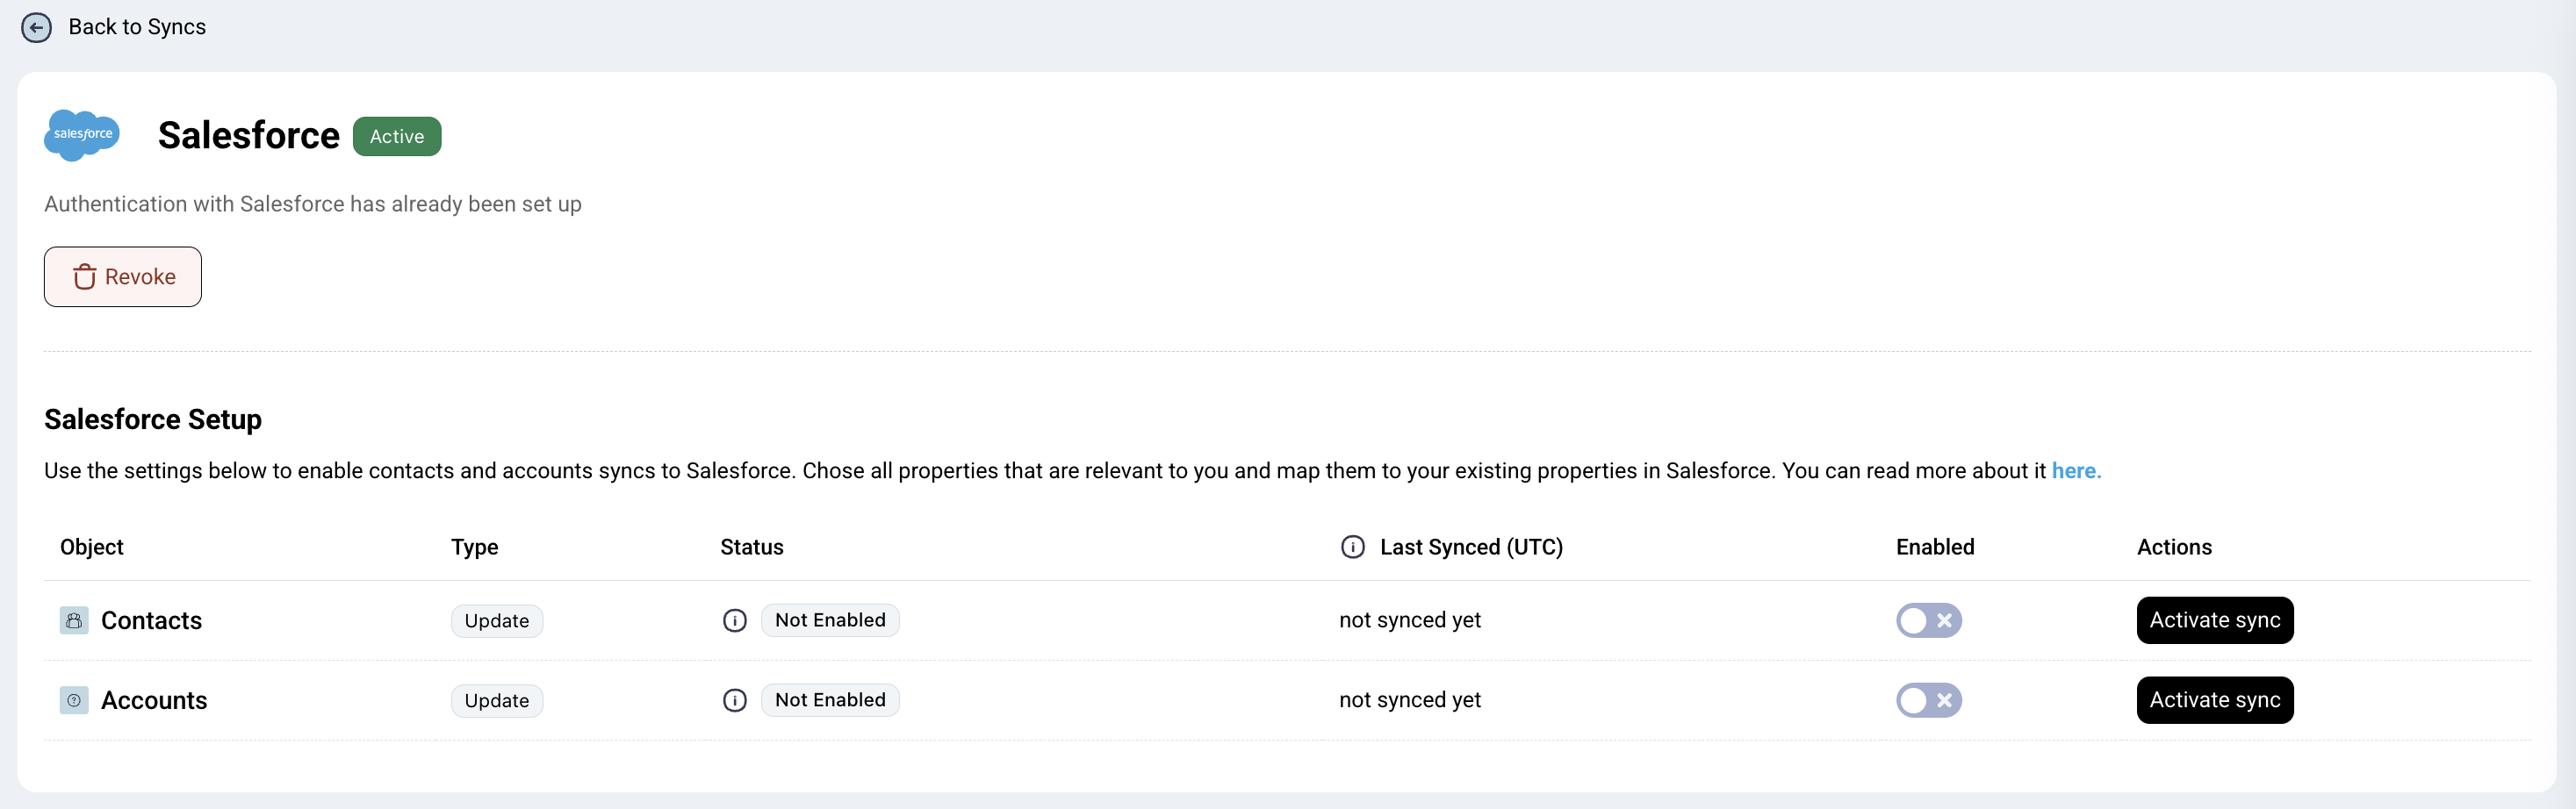Click the Update type badge for Contacts
Viewport: 2576px width, 809px height.
(496, 621)
